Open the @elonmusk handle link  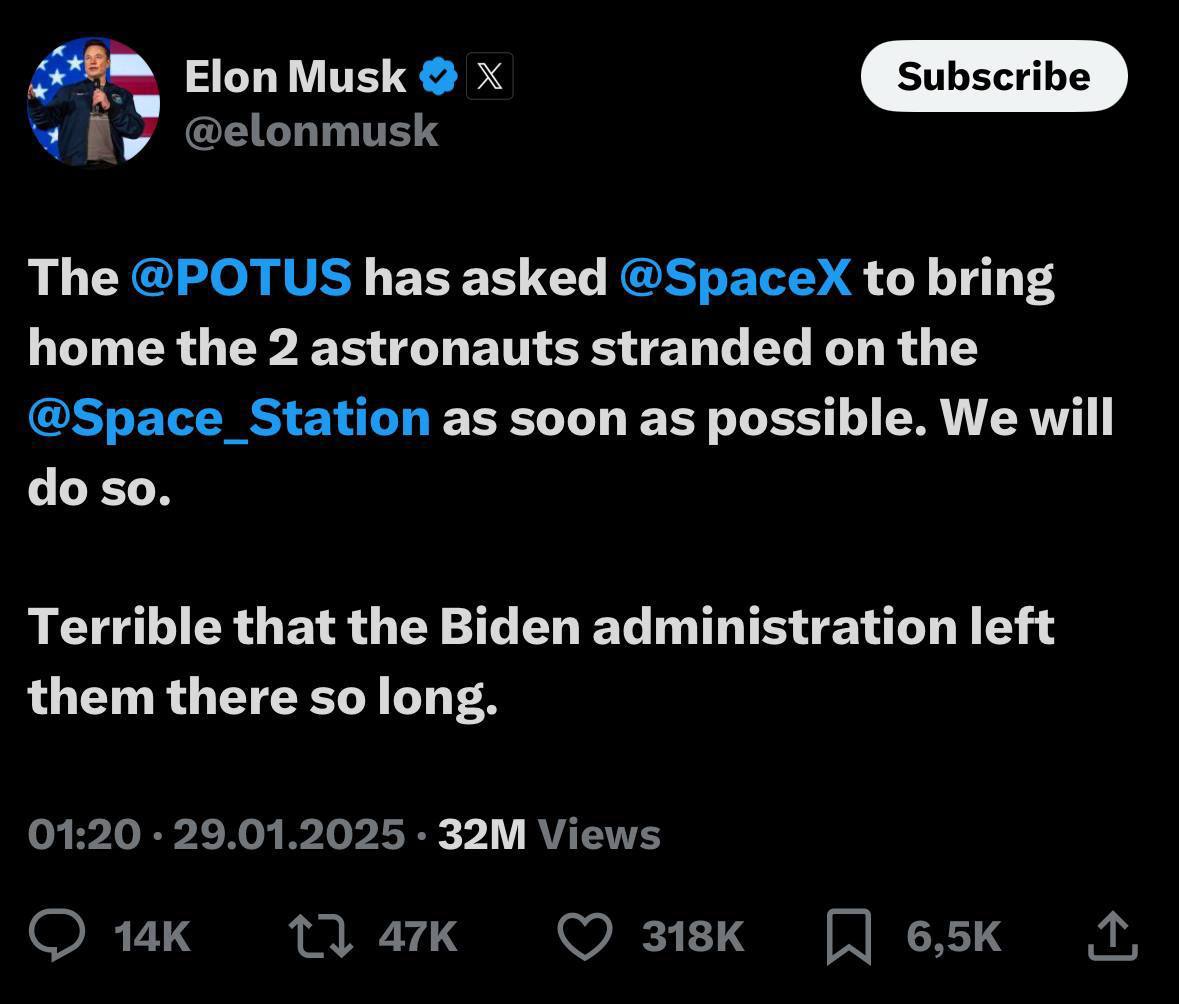311,131
